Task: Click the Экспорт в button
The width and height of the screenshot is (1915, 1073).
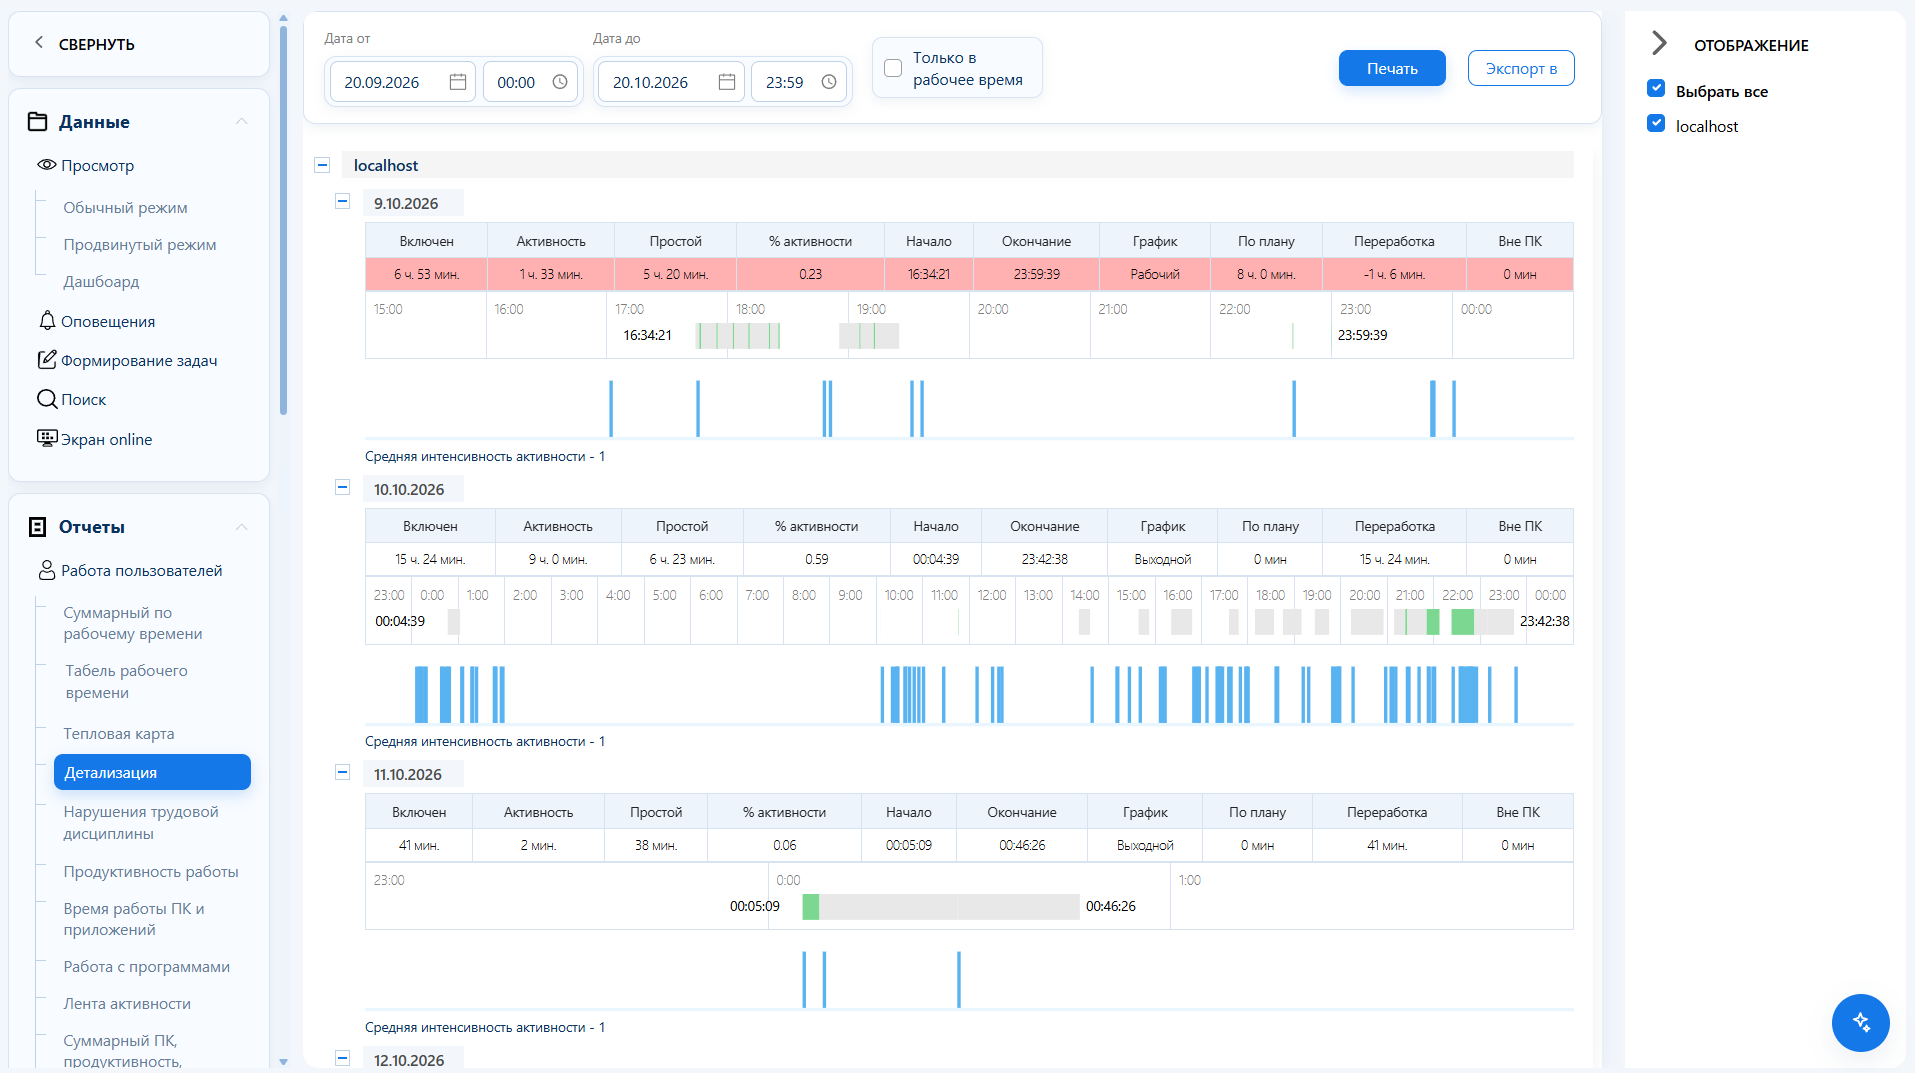Action: point(1521,68)
